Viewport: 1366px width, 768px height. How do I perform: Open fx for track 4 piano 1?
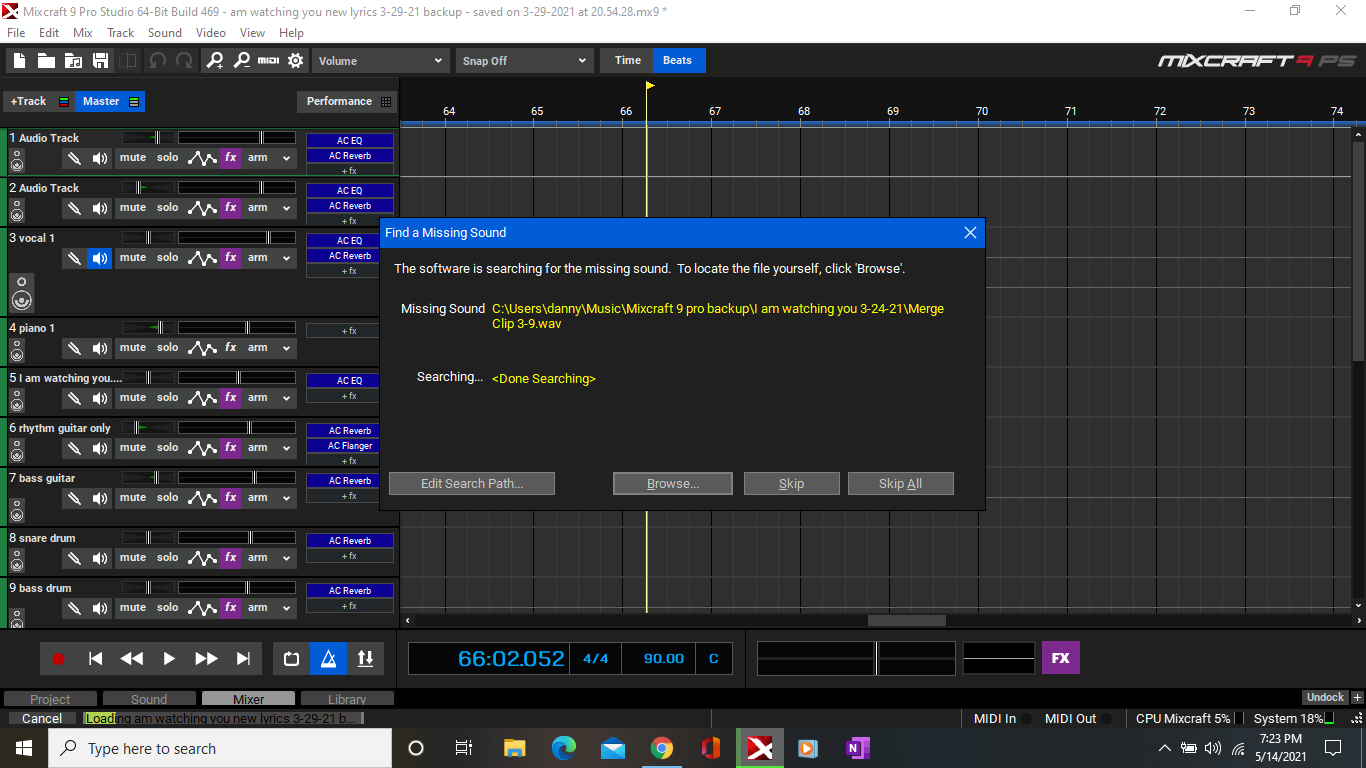[x=231, y=348]
